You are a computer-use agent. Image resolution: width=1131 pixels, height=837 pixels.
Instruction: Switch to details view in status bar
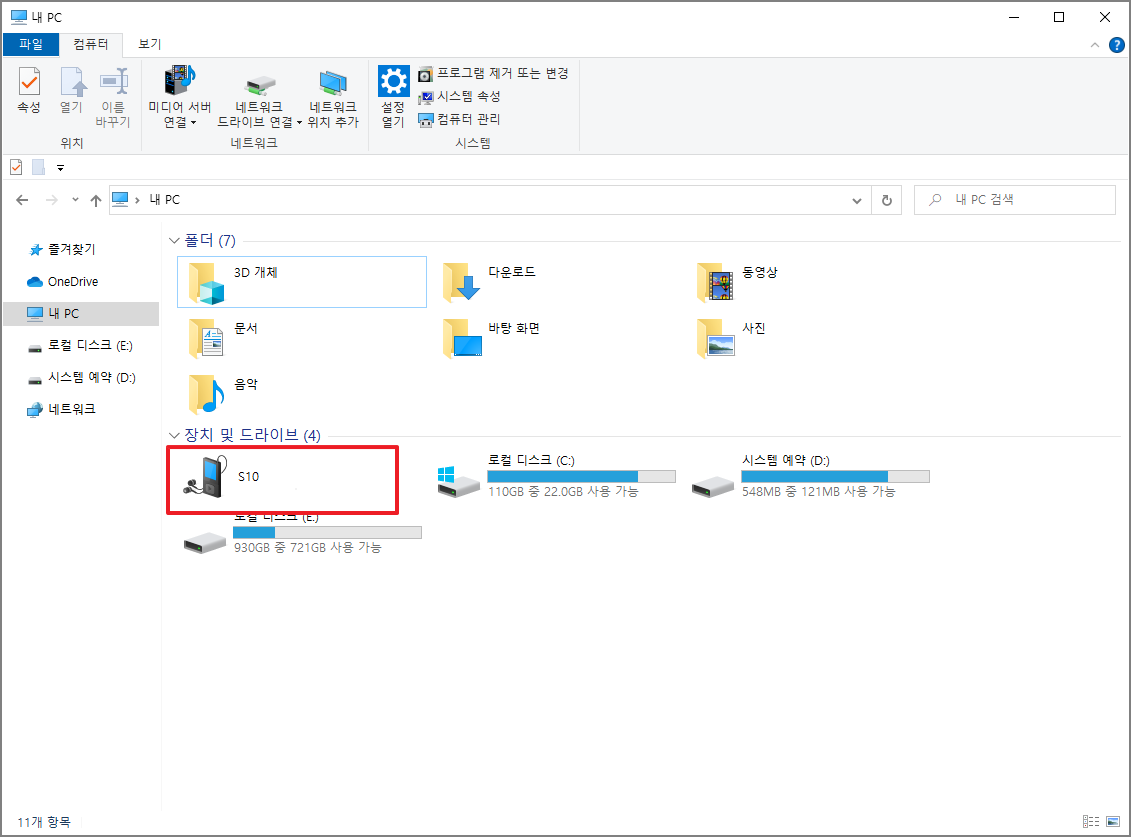1091,822
